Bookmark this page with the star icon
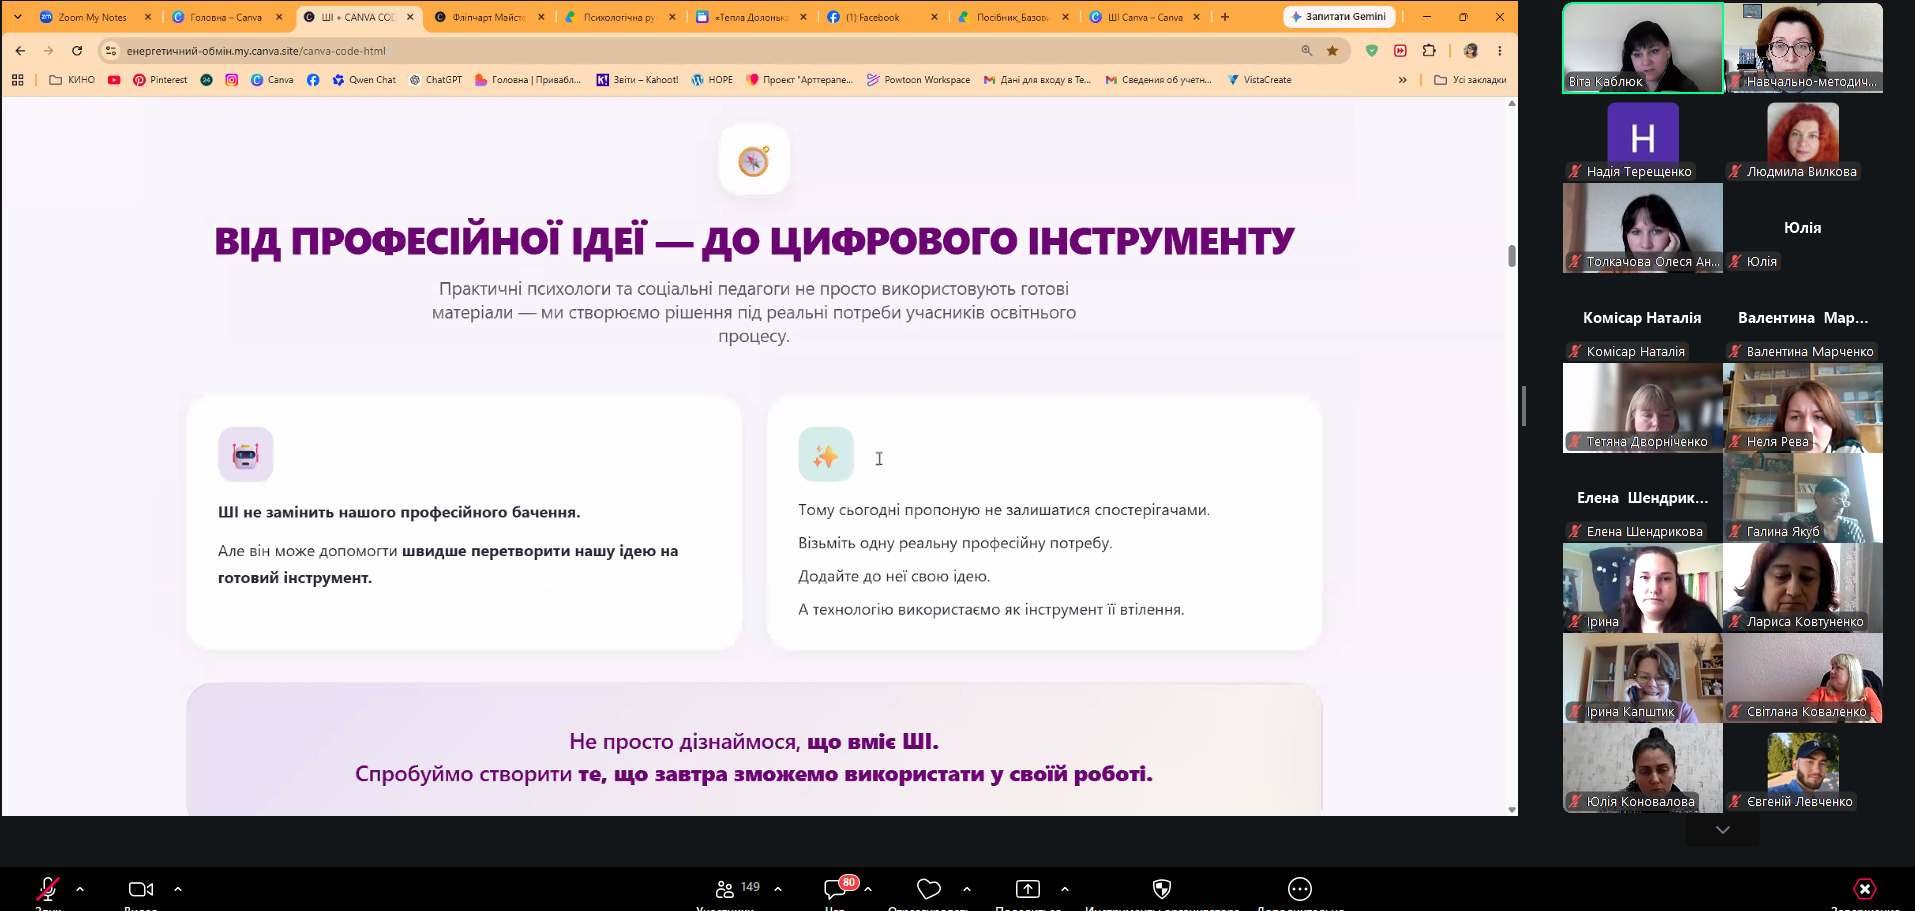Viewport: 1915px width, 911px height. coord(1332,50)
